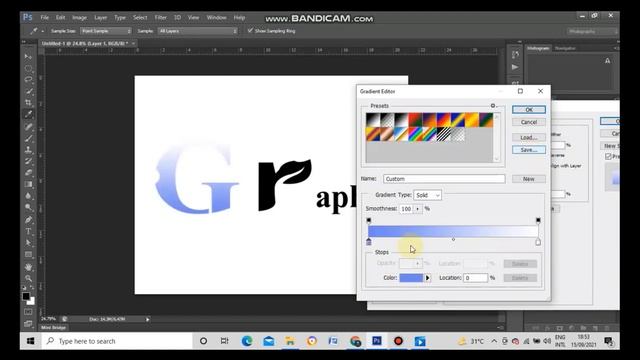Select the right opacity stop above the gradient bar

click(x=538, y=220)
